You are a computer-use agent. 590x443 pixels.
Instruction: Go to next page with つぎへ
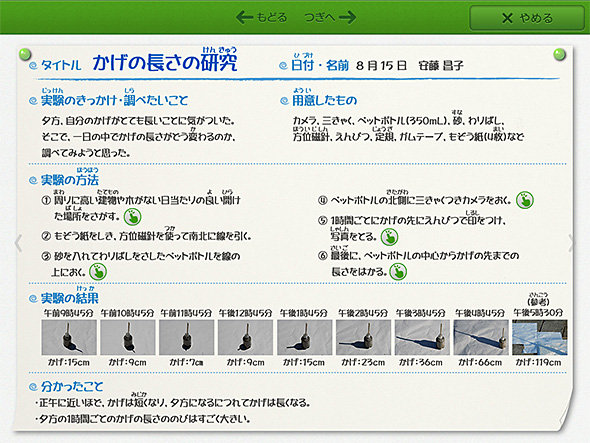330,17
